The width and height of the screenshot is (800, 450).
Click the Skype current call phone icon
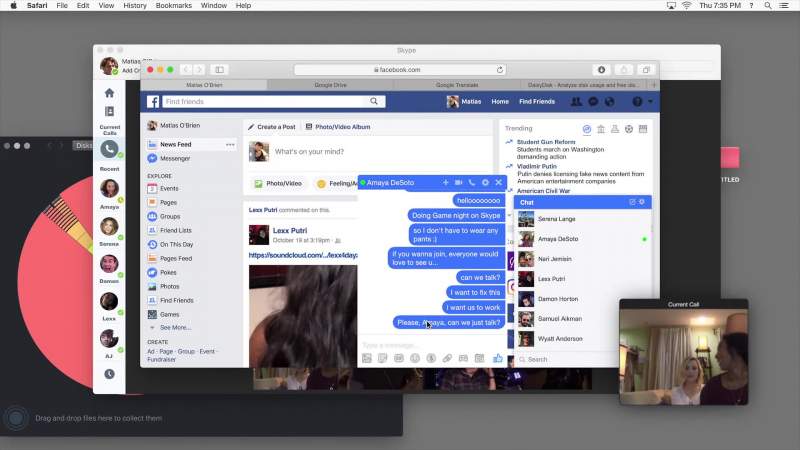click(x=109, y=149)
